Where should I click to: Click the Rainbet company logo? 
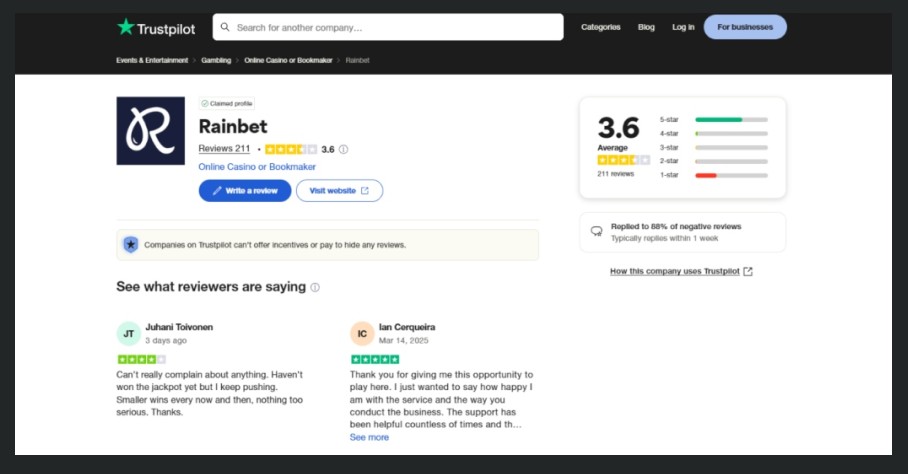[x=151, y=131]
